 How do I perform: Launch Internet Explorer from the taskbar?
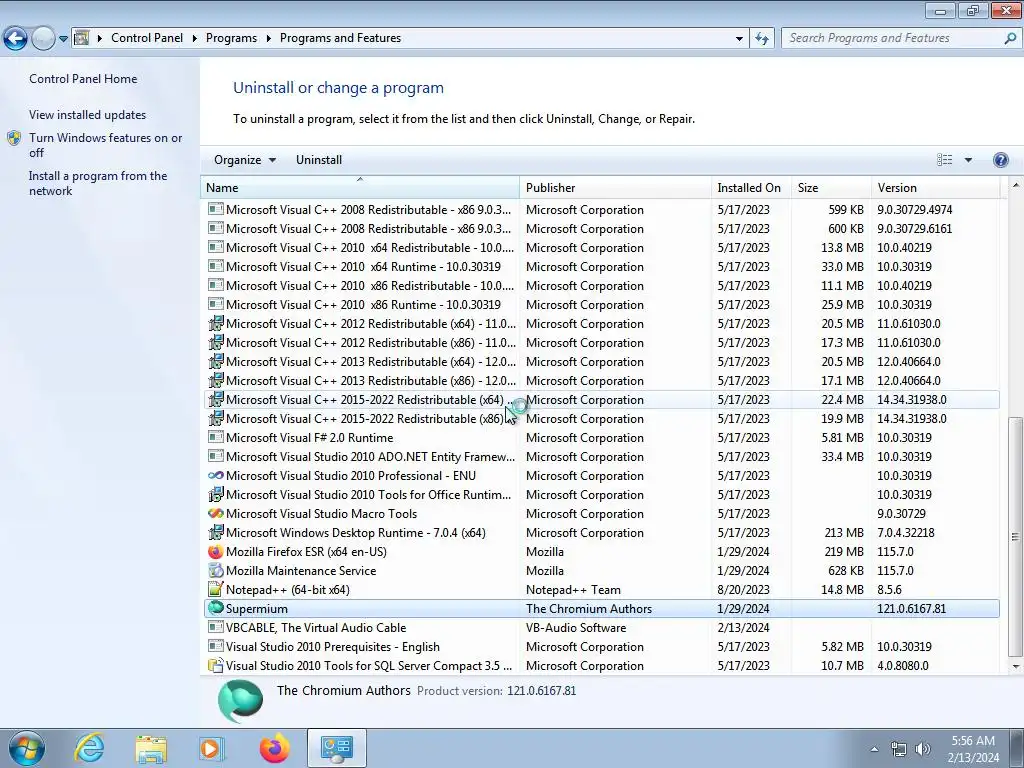(89, 748)
